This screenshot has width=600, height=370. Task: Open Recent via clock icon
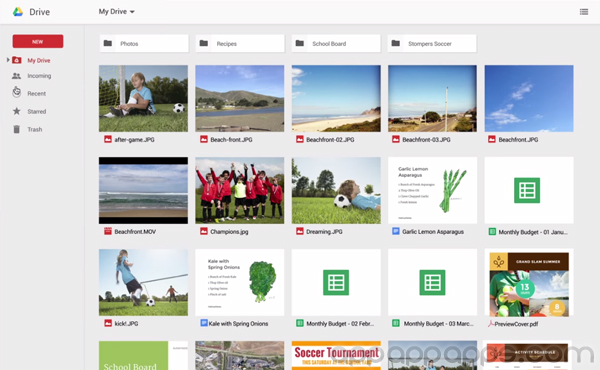(16, 93)
